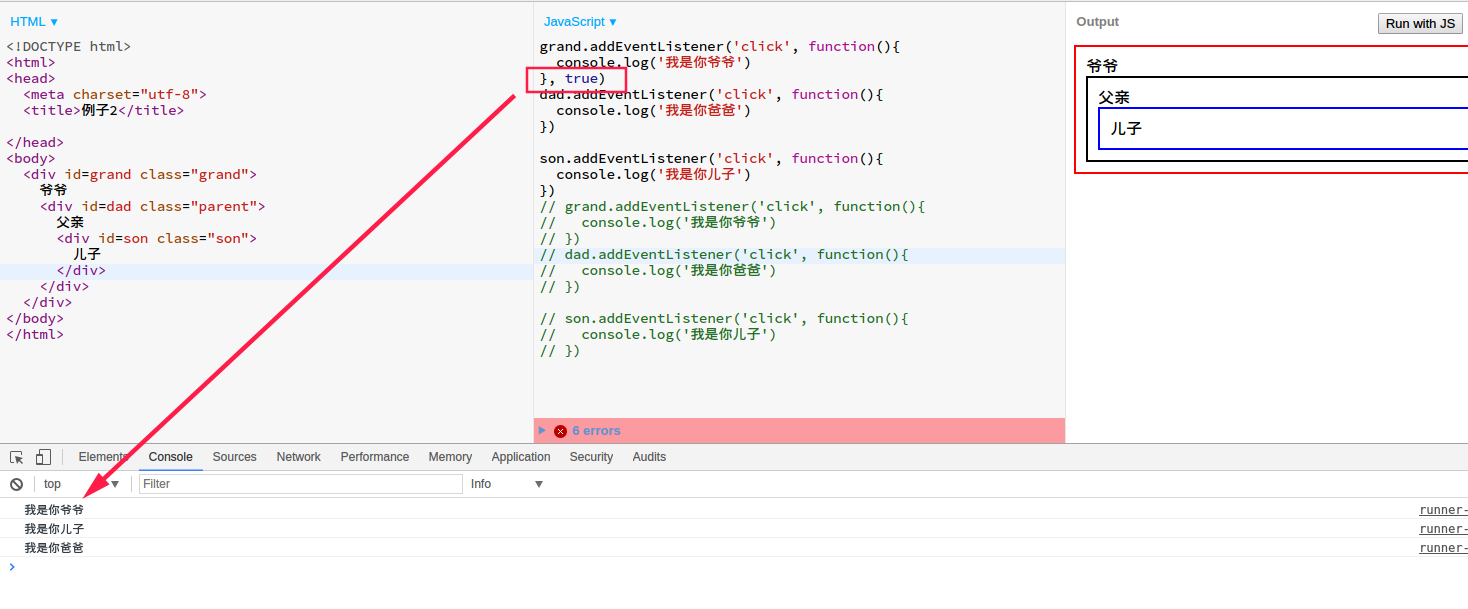Click the 我是你爷爷 console message
The height and width of the screenshot is (609, 1468).
54,510
